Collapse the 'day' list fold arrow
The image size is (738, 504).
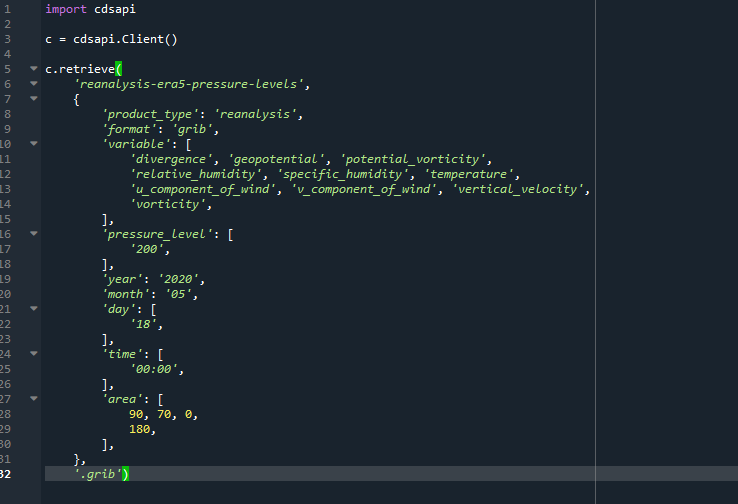33,308
